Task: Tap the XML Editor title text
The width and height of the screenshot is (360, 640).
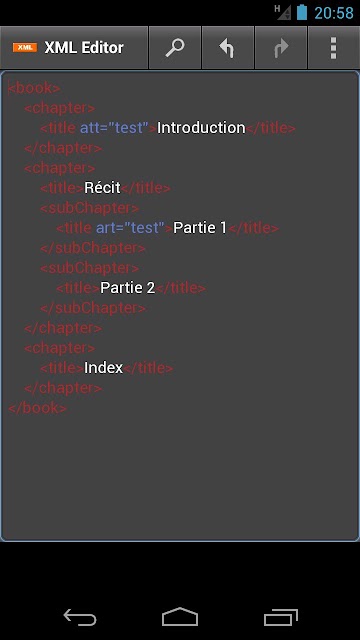Action: pyautogui.click(x=84, y=48)
